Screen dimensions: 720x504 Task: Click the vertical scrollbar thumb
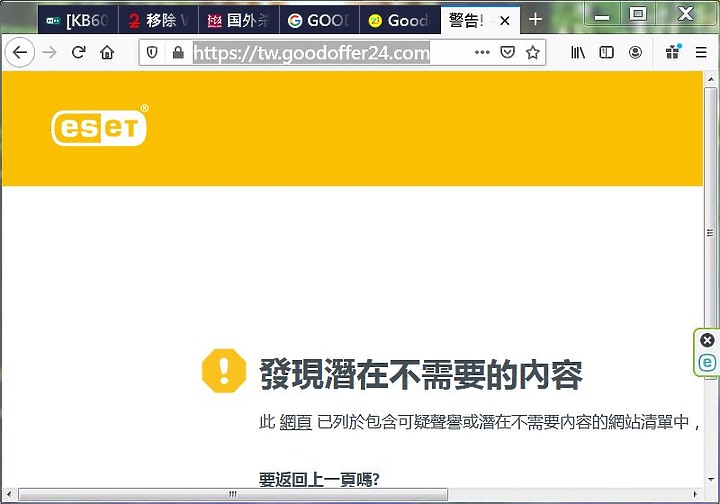point(711,233)
